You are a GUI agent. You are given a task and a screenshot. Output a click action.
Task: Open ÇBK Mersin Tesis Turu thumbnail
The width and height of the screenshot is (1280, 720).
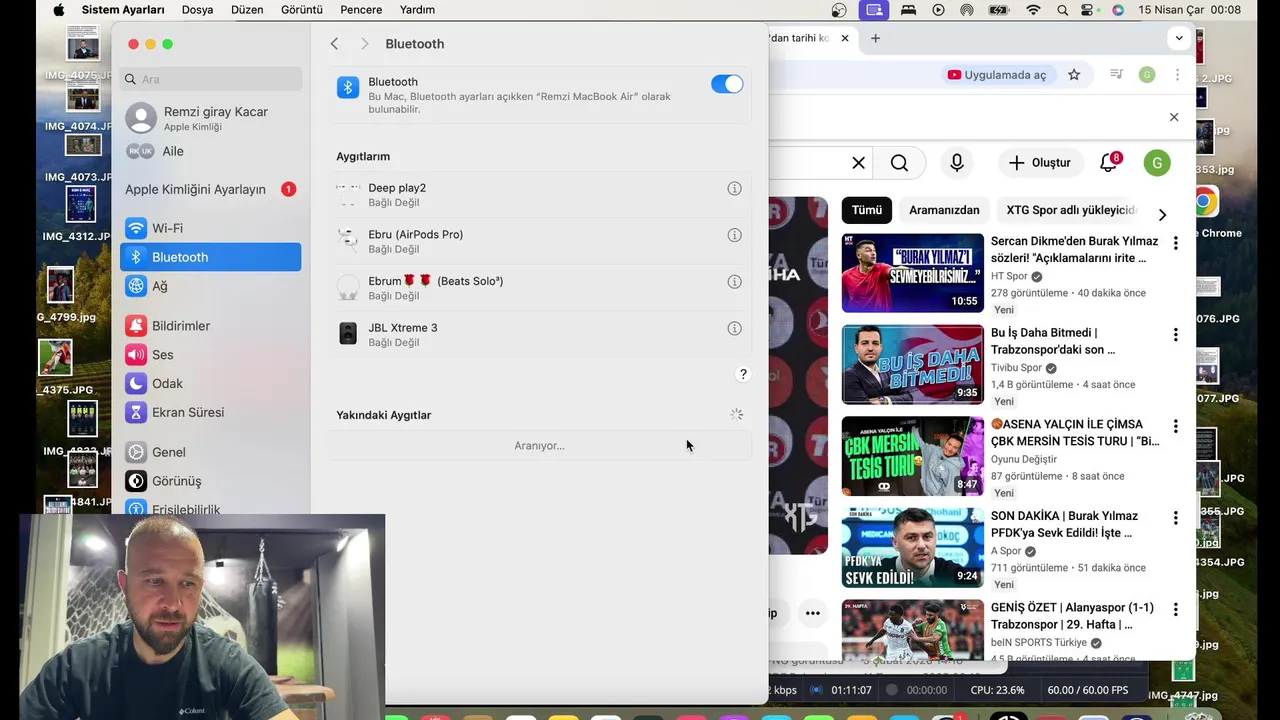click(912, 456)
